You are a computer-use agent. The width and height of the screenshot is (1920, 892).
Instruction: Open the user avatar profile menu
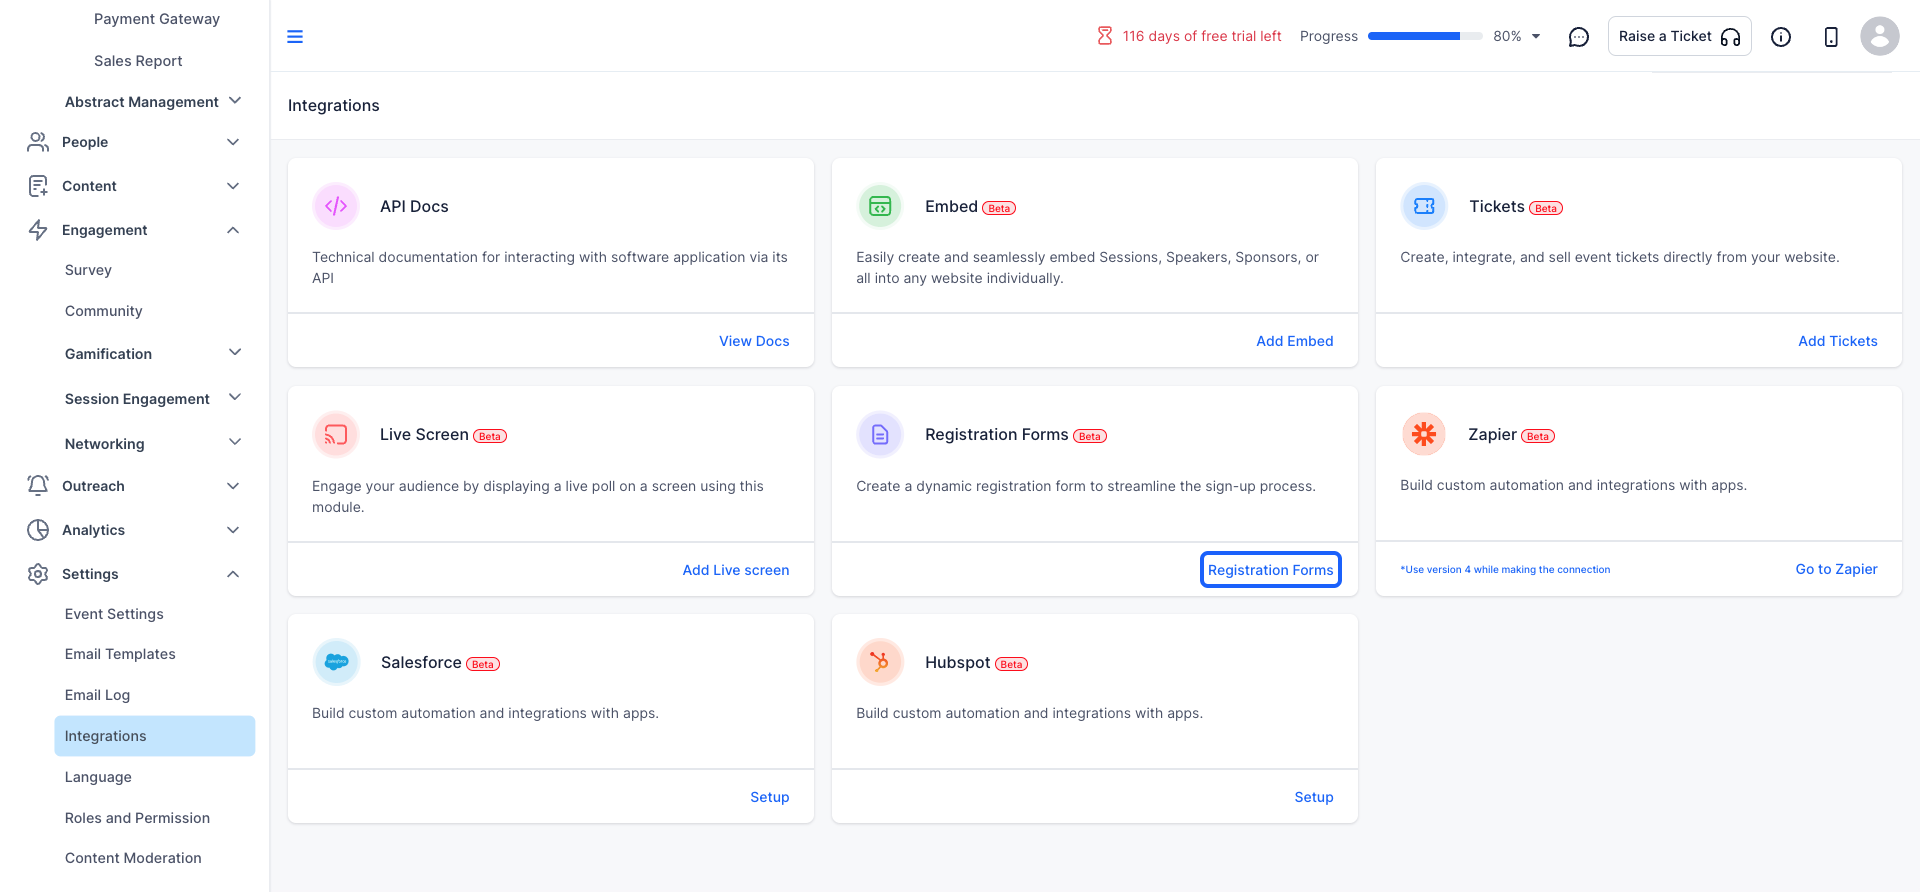point(1880,36)
